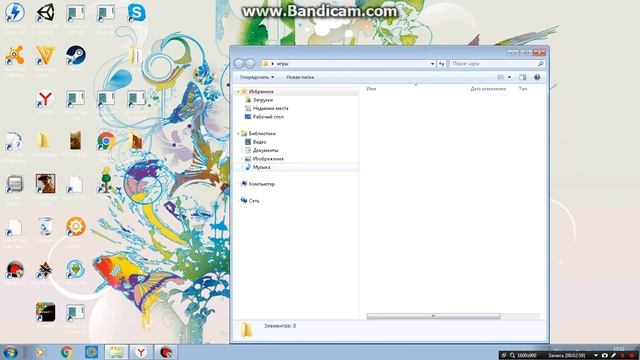
Task: Select the Bandicam red circle desktop shortcut
Action: (x=15, y=270)
